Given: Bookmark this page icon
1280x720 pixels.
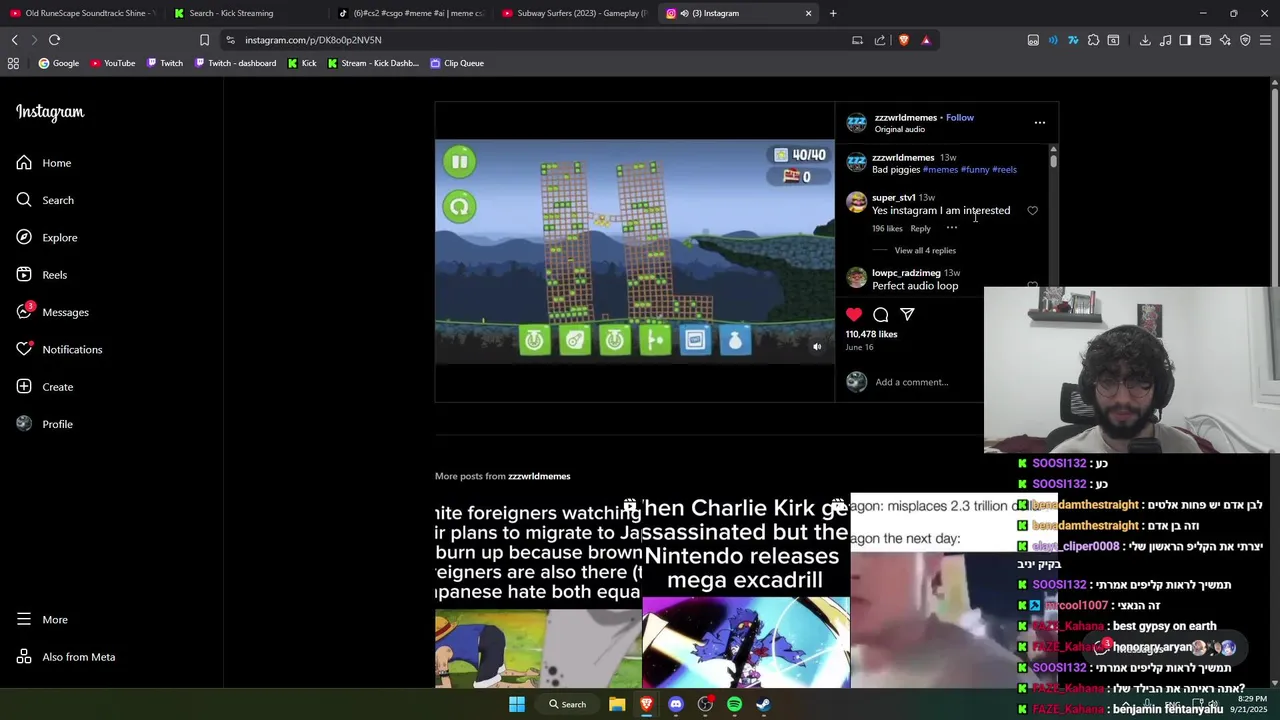Looking at the screenshot, I should pyautogui.click(x=204, y=40).
